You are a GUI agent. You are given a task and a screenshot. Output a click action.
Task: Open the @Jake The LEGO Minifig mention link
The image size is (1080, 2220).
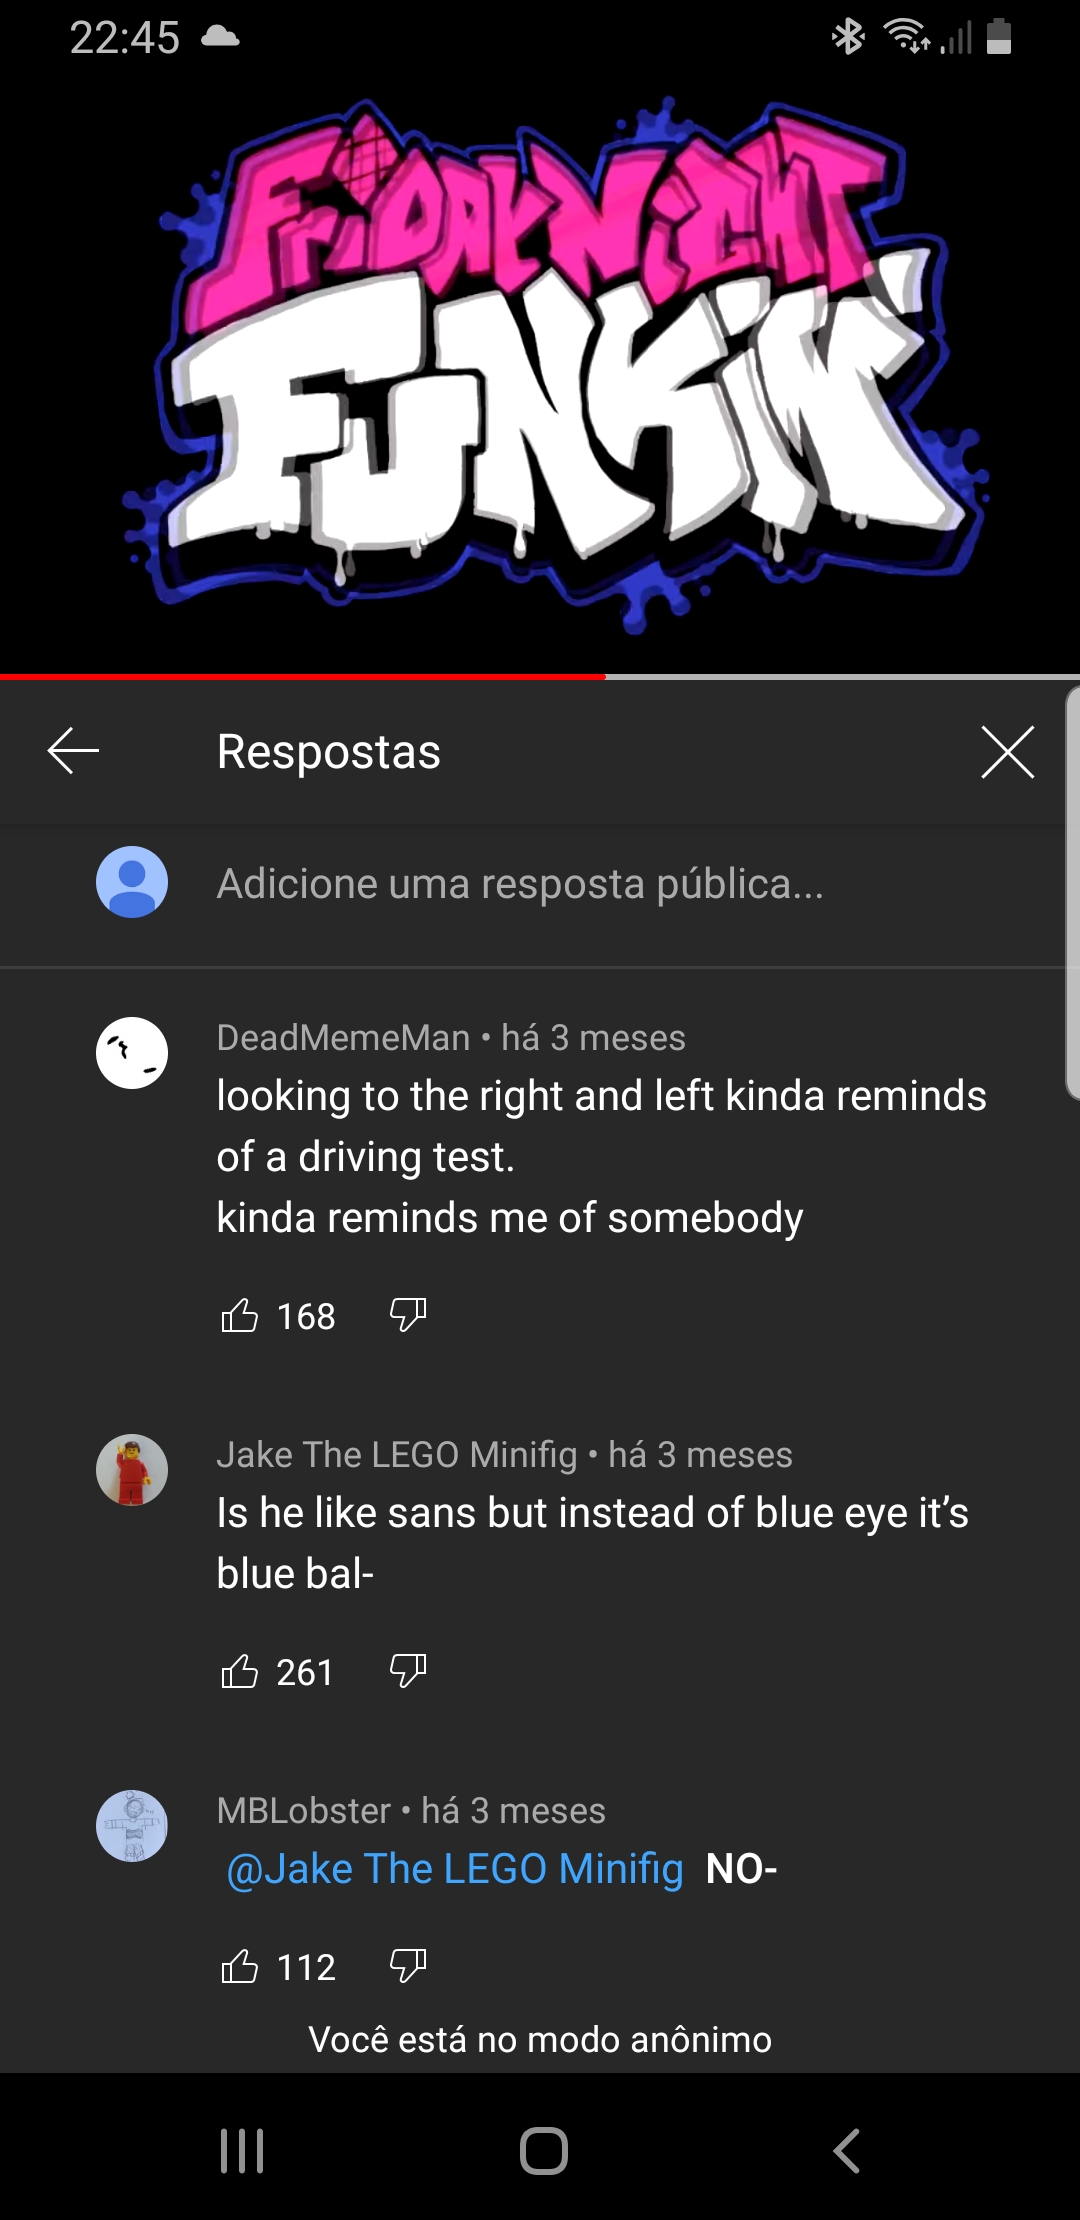[x=455, y=1868]
